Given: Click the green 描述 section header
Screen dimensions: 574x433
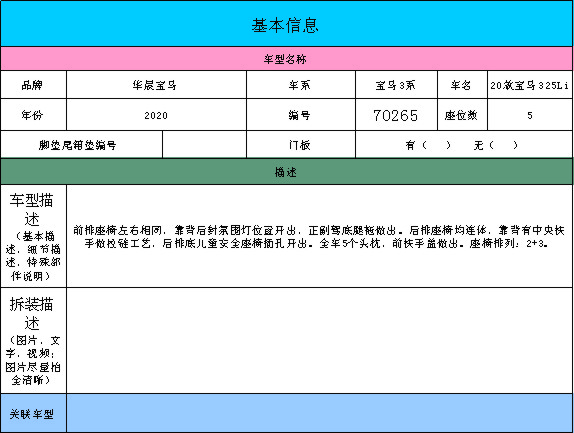Looking at the screenshot, I should click(x=287, y=172).
